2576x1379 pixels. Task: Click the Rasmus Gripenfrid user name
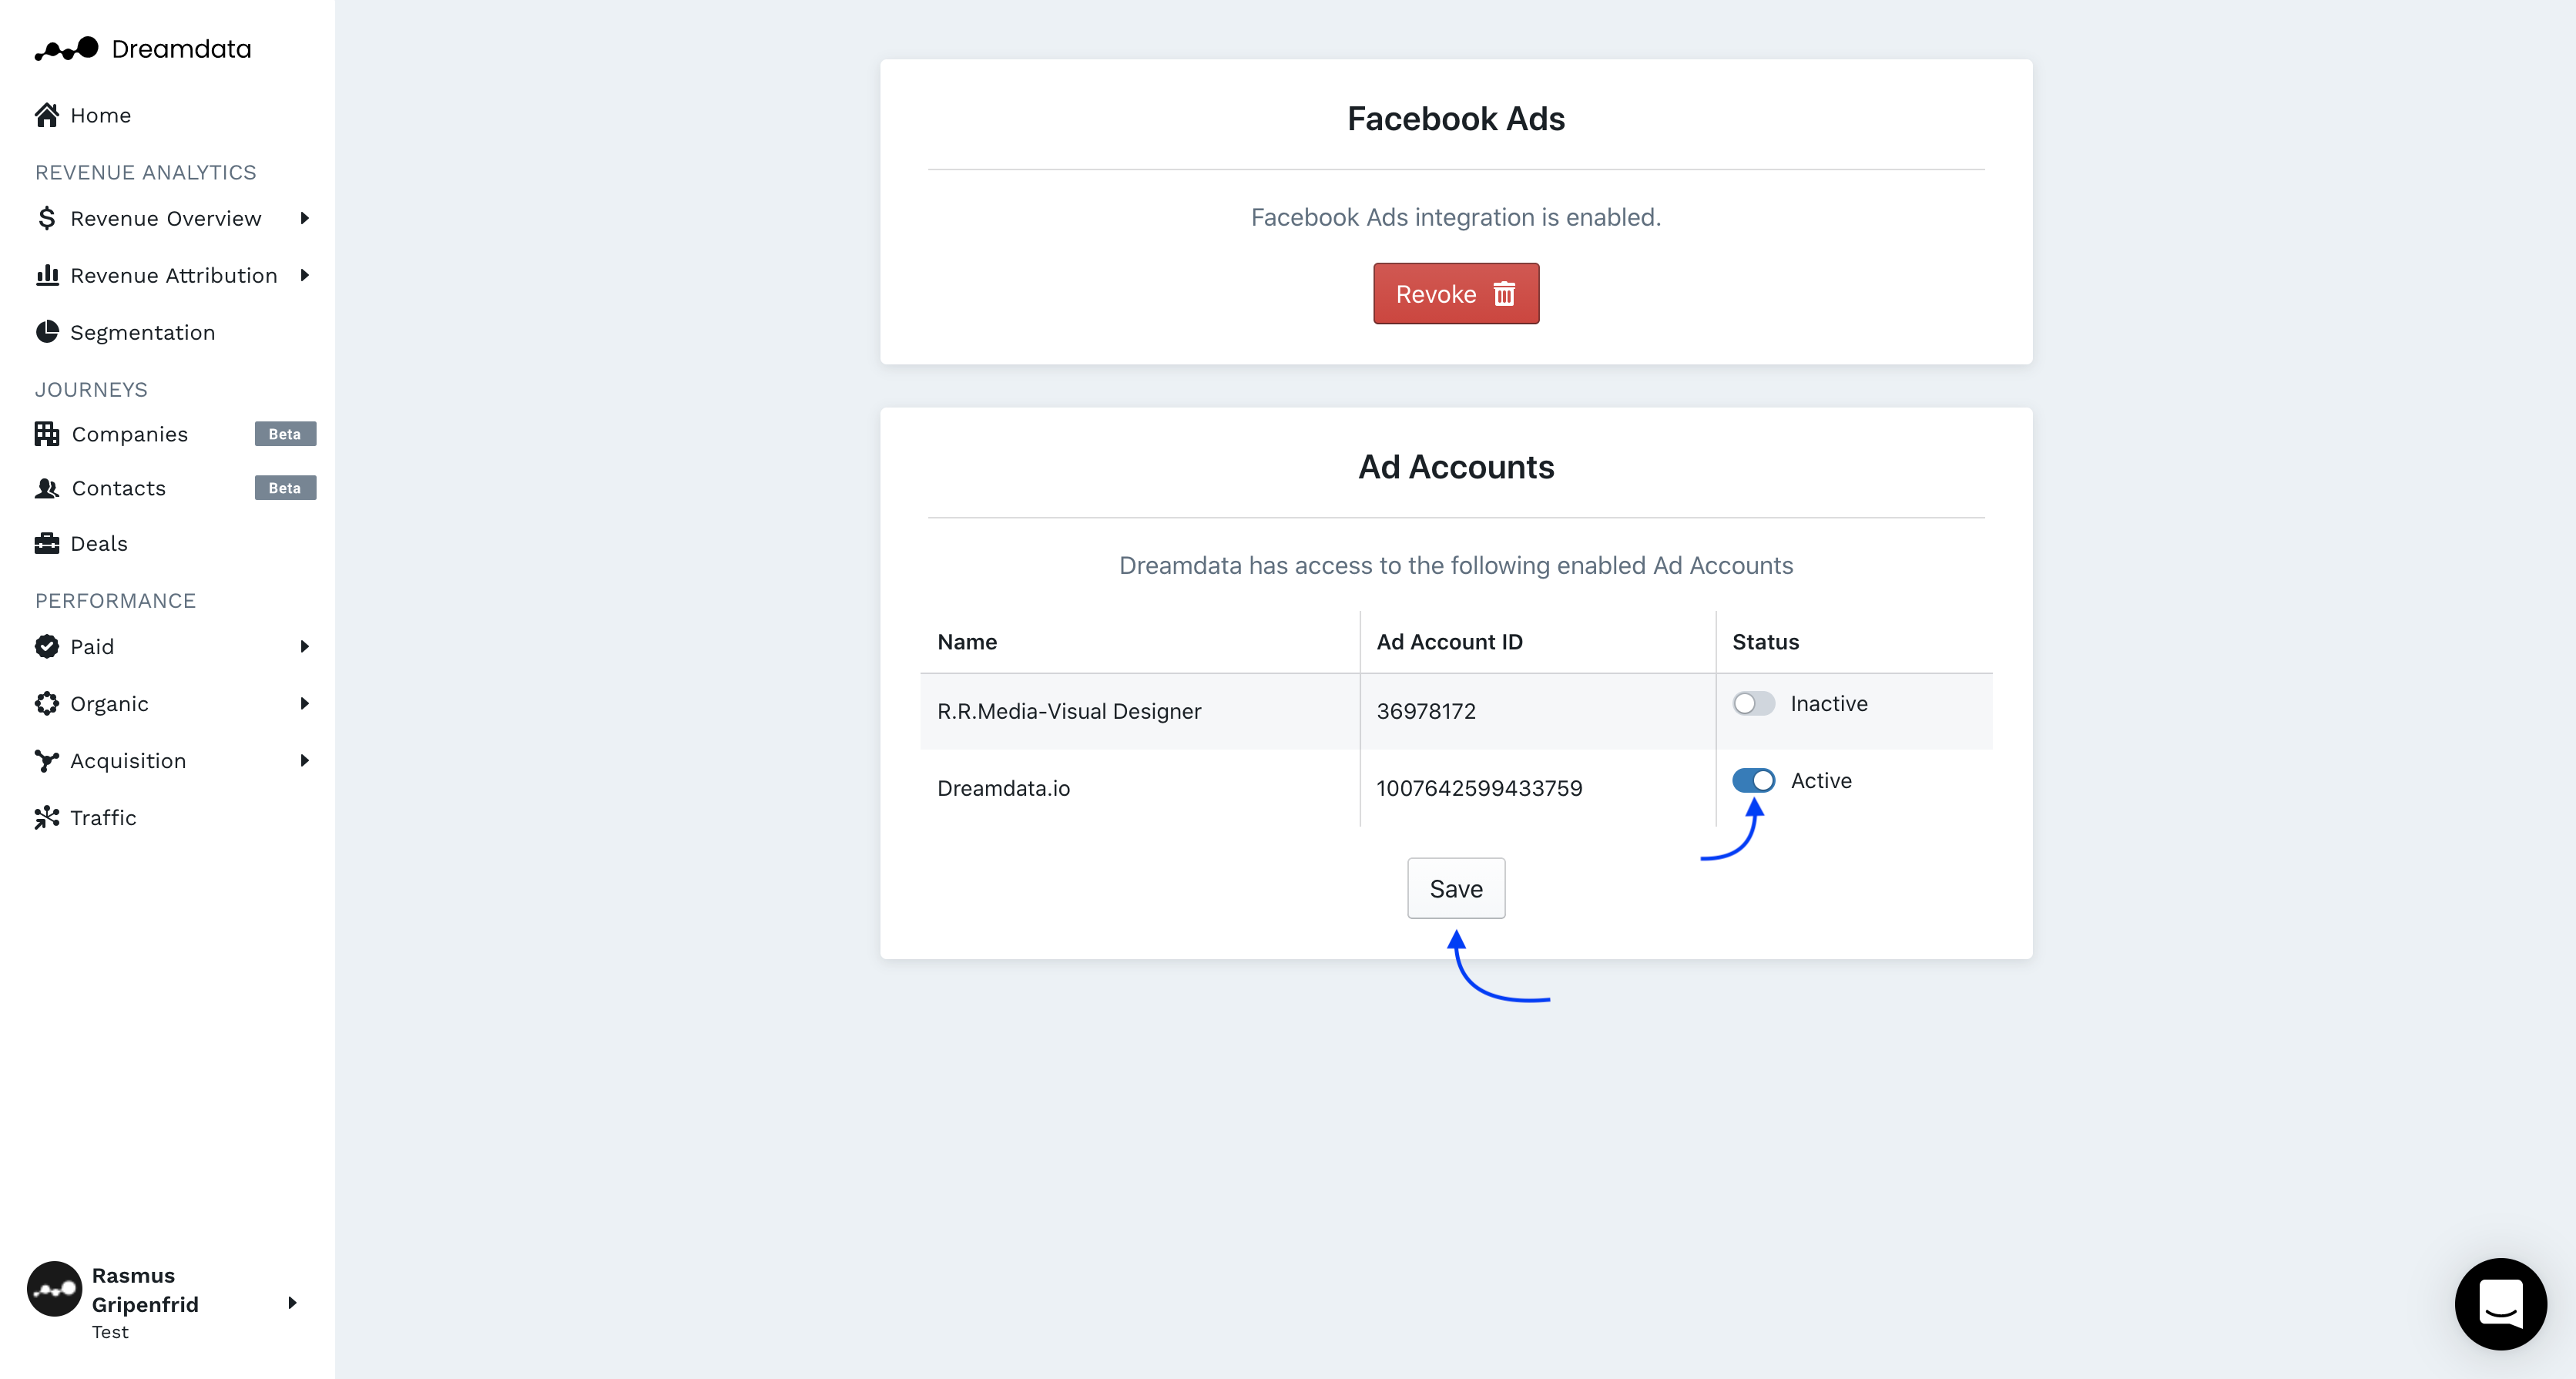click(145, 1290)
